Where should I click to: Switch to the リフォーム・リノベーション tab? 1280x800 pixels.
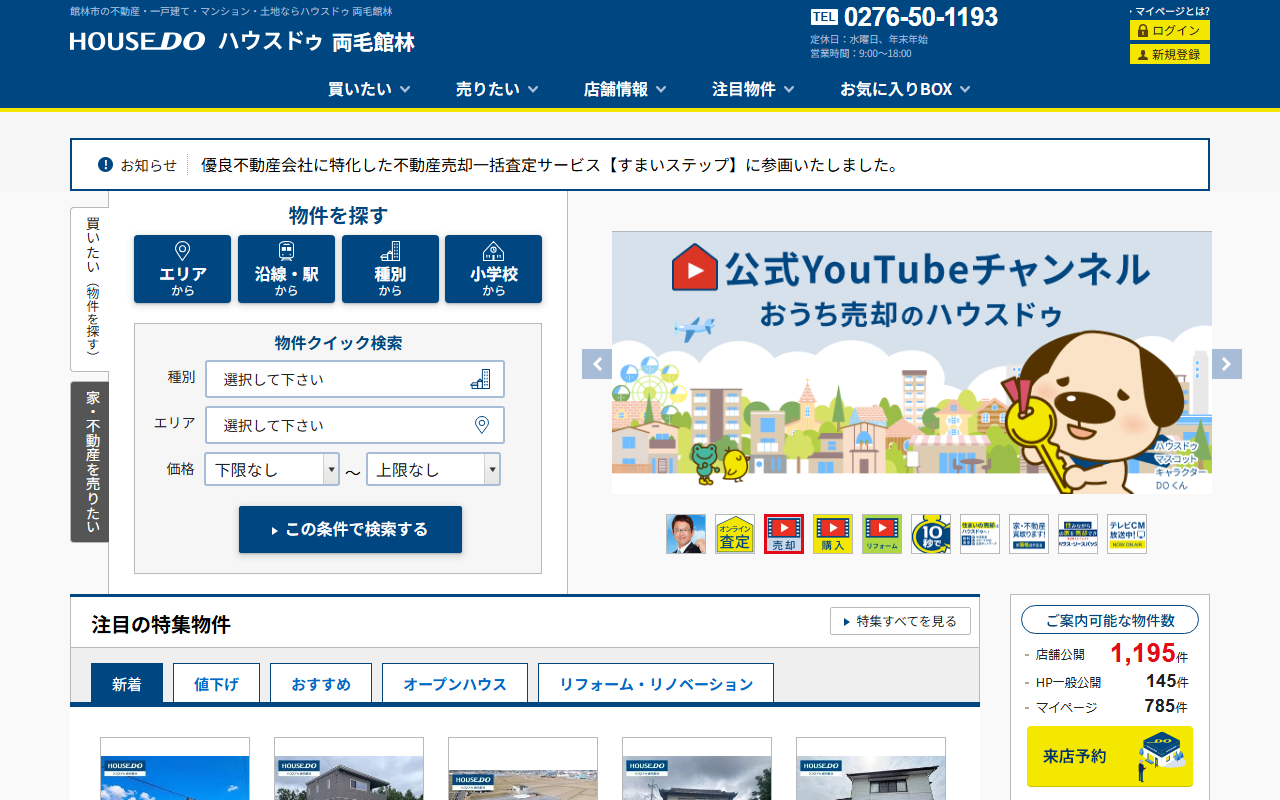[x=656, y=684]
